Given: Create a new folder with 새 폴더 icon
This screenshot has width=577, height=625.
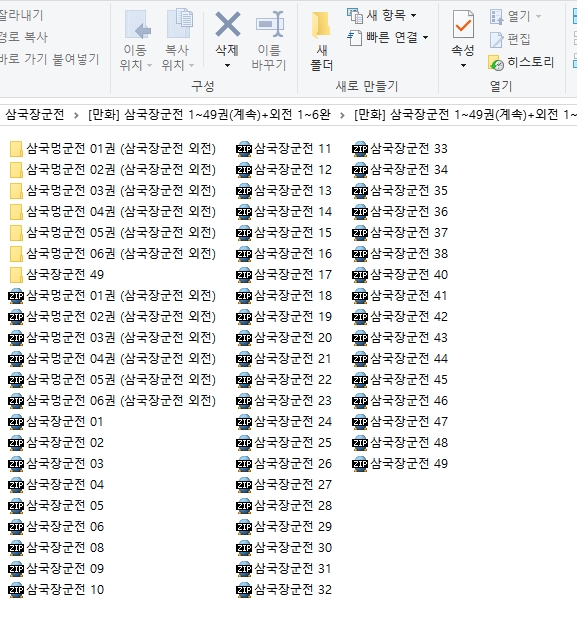Looking at the screenshot, I should pyautogui.click(x=321, y=25).
